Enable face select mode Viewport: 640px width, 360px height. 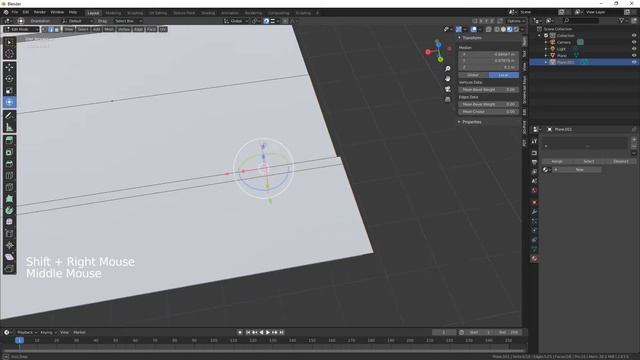57,29
